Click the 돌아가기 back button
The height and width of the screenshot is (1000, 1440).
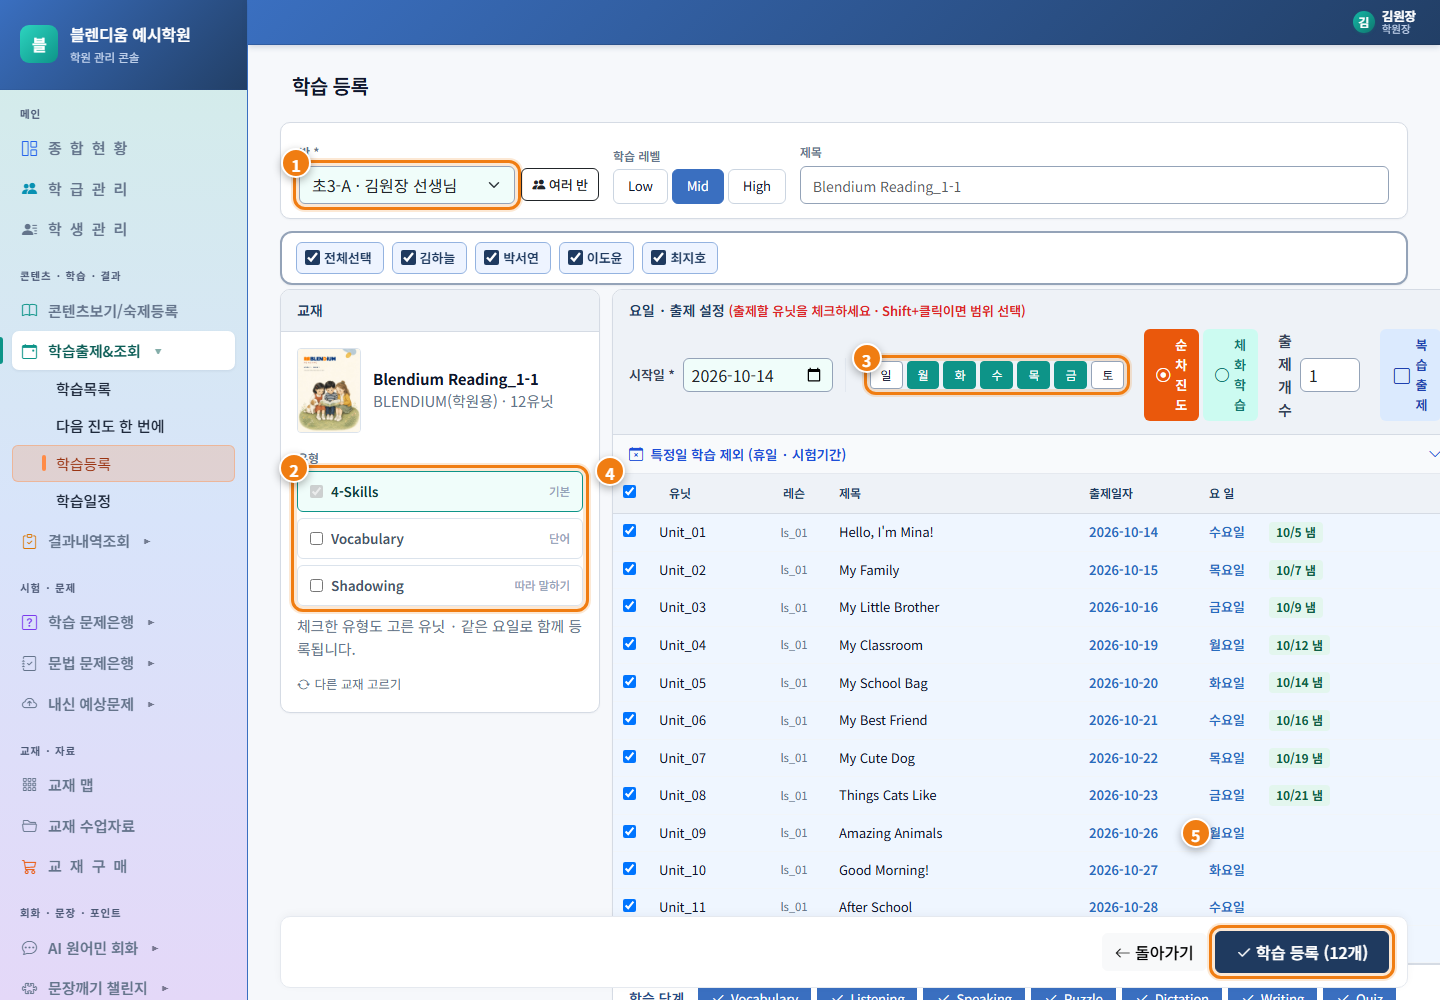coord(1154,953)
